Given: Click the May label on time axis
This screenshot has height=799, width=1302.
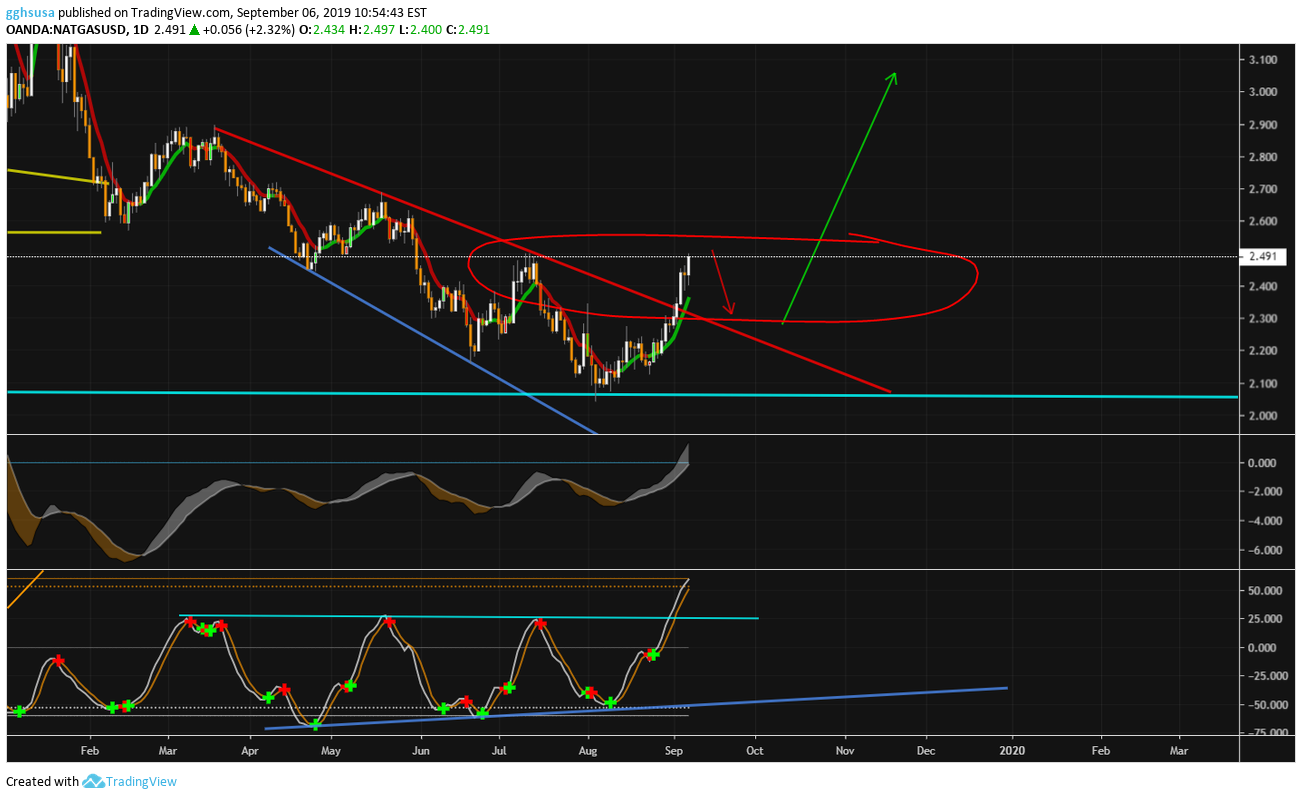Looking at the screenshot, I should tap(331, 749).
